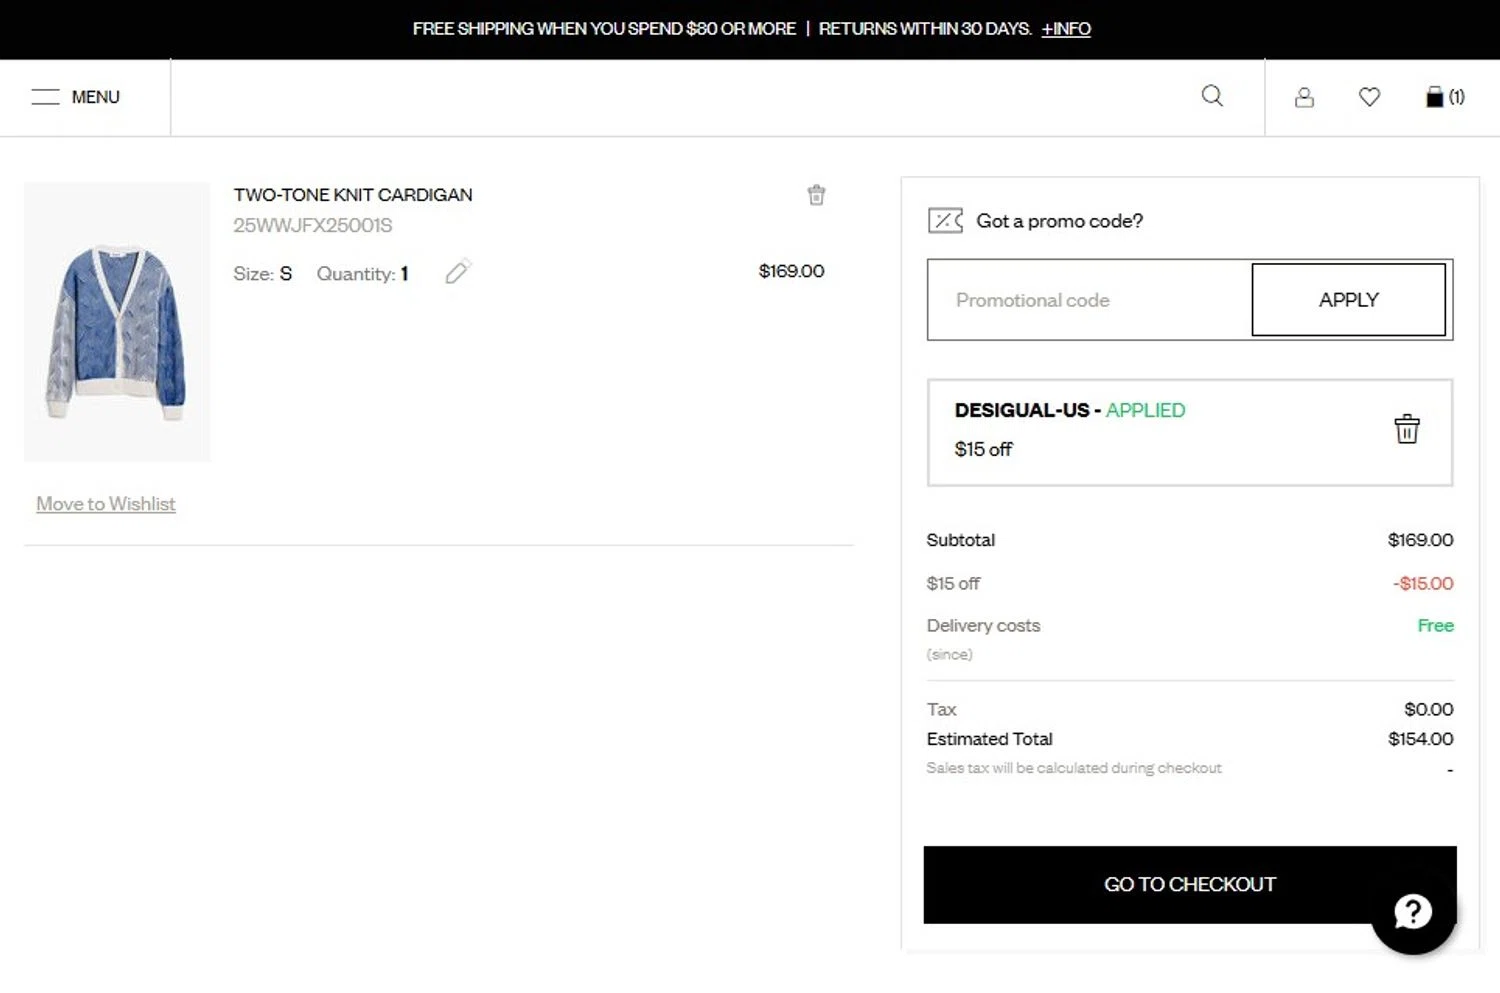Click the APPLY button
The height and width of the screenshot is (993, 1500).
(x=1348, y=300)
